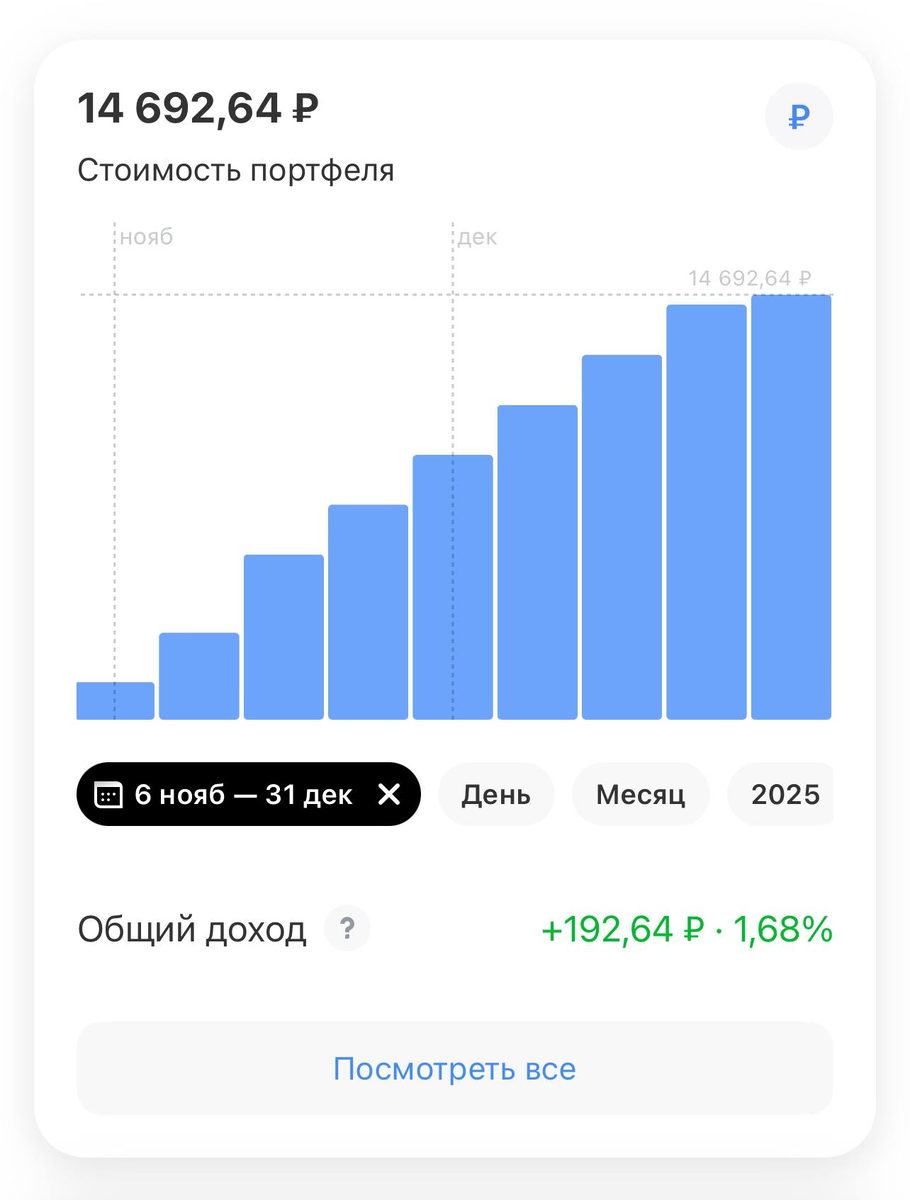Click the нояб gridline label on the chart

click(146, 237)
